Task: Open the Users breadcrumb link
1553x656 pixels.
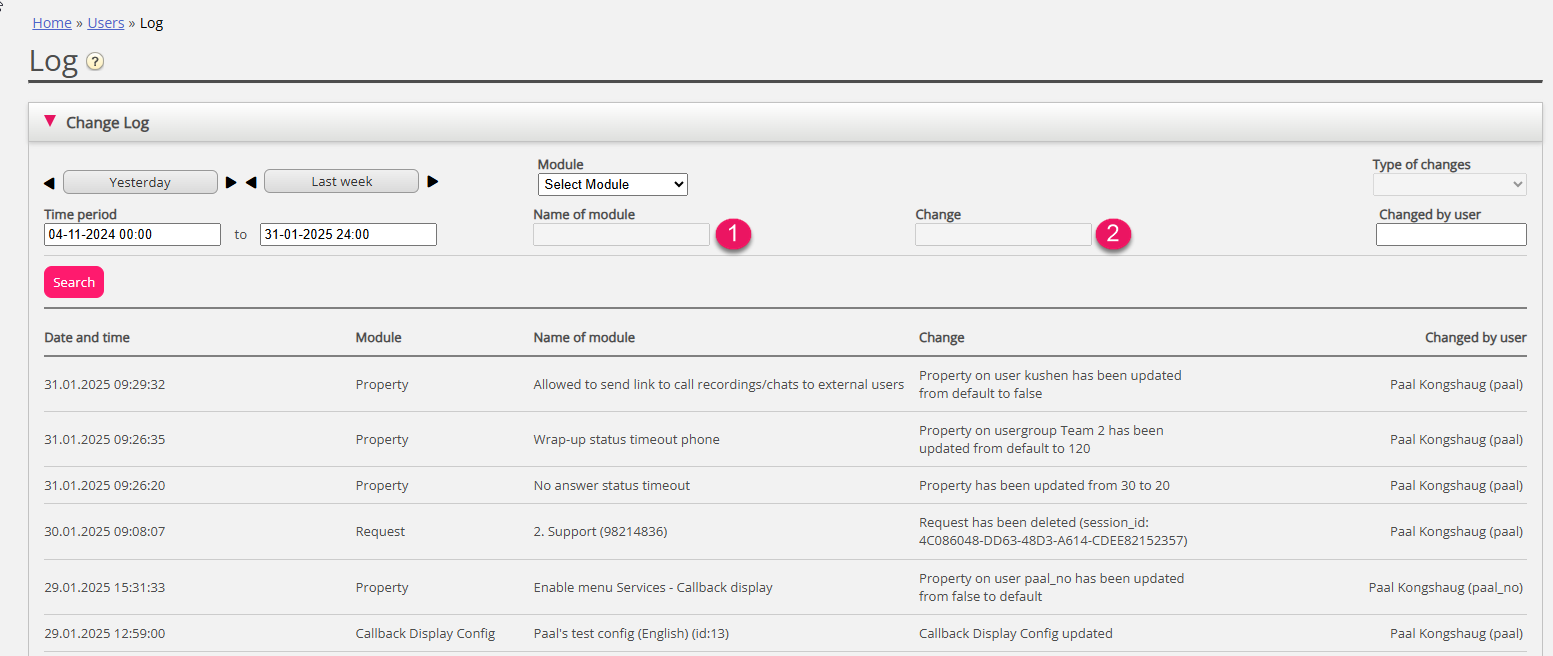Action: tap(106, 23)
